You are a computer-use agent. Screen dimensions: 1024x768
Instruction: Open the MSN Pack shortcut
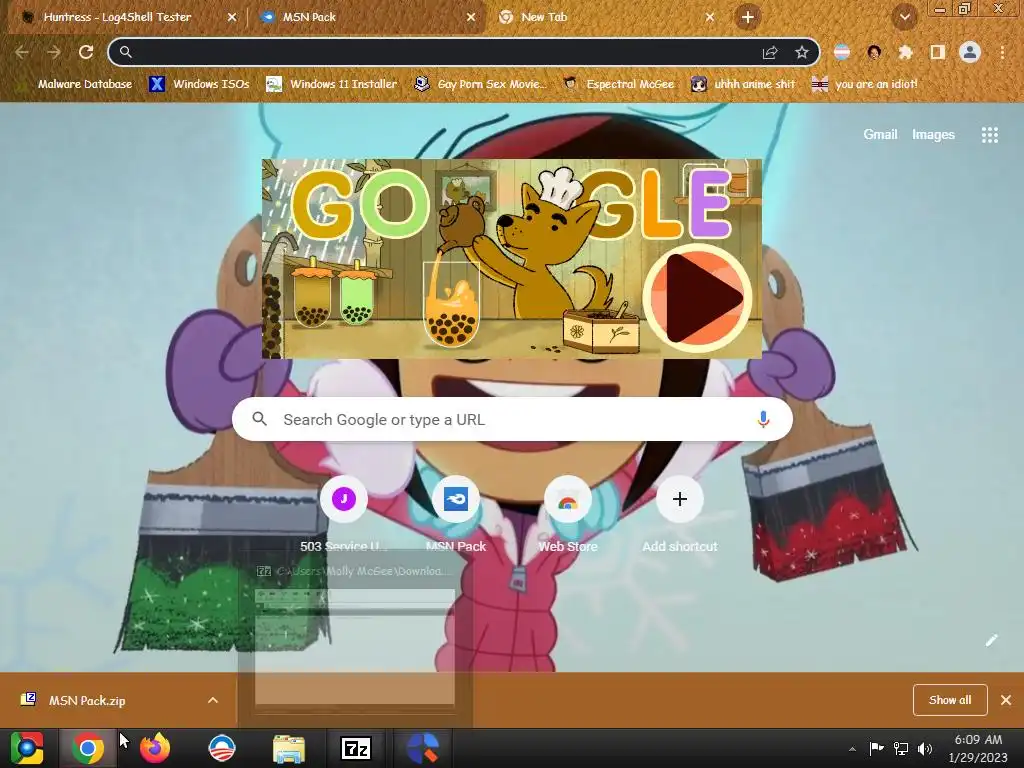click(456, 515)
